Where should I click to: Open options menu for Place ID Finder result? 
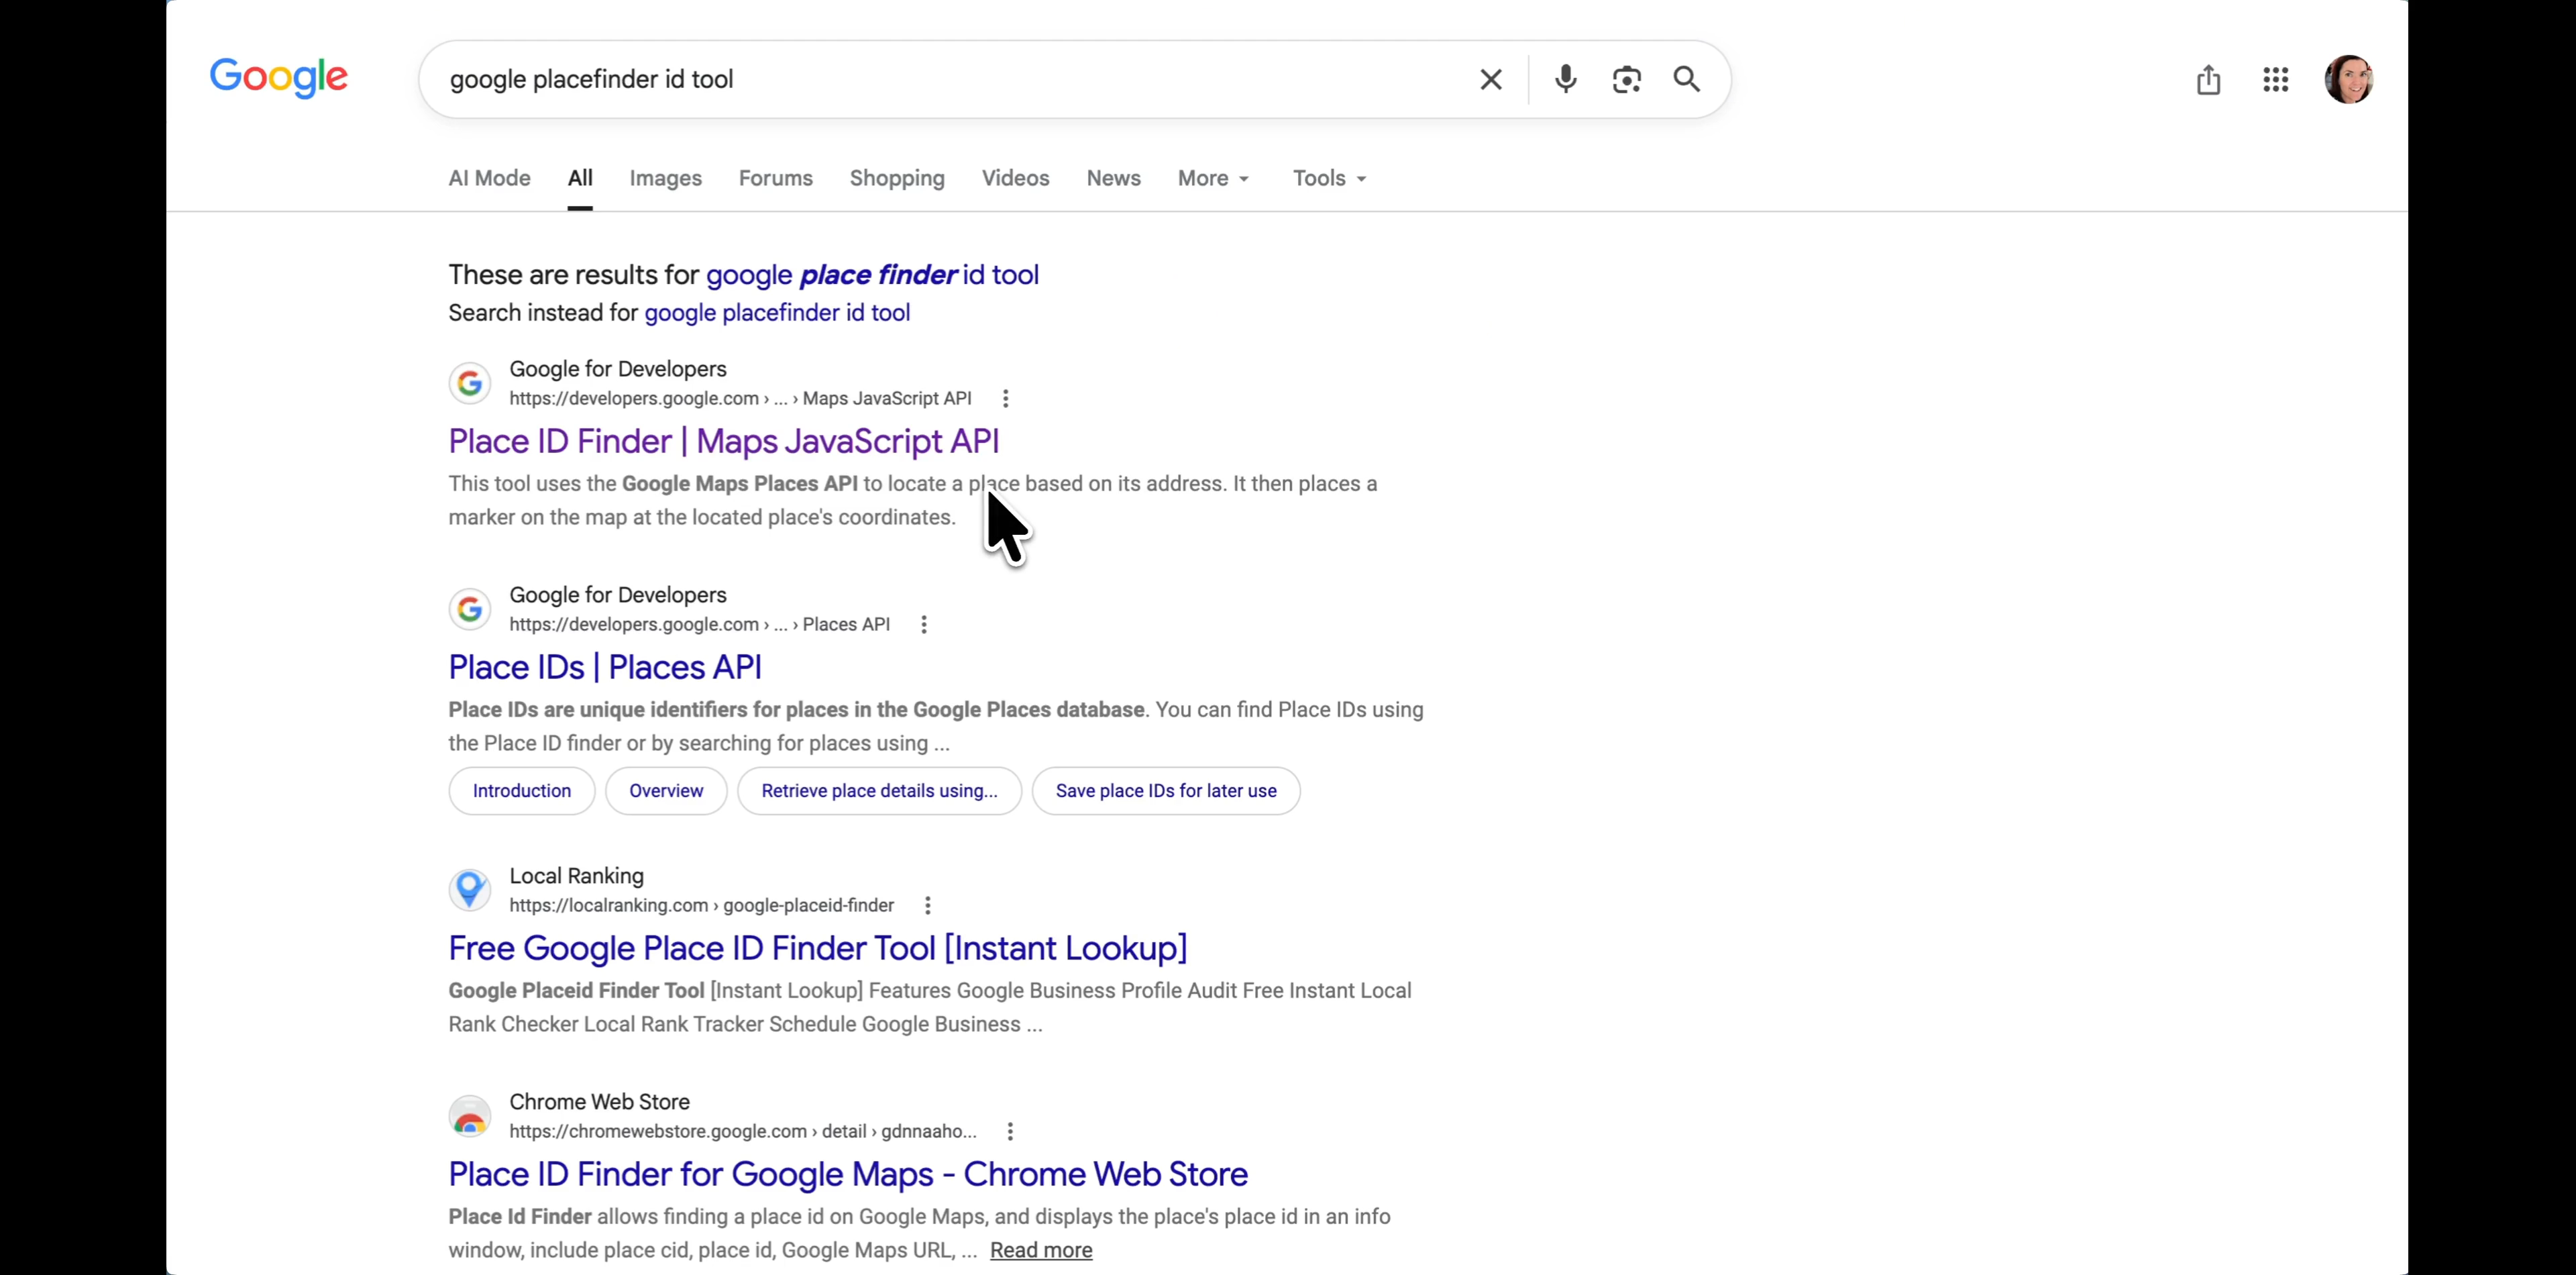pyautogui.click(x=1005, y=398)
